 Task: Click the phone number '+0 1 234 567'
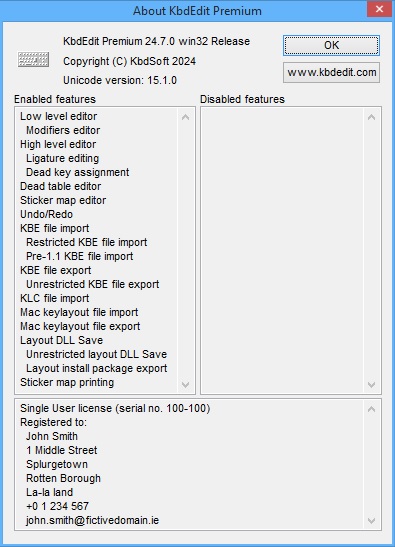click(x=57, y=506)
